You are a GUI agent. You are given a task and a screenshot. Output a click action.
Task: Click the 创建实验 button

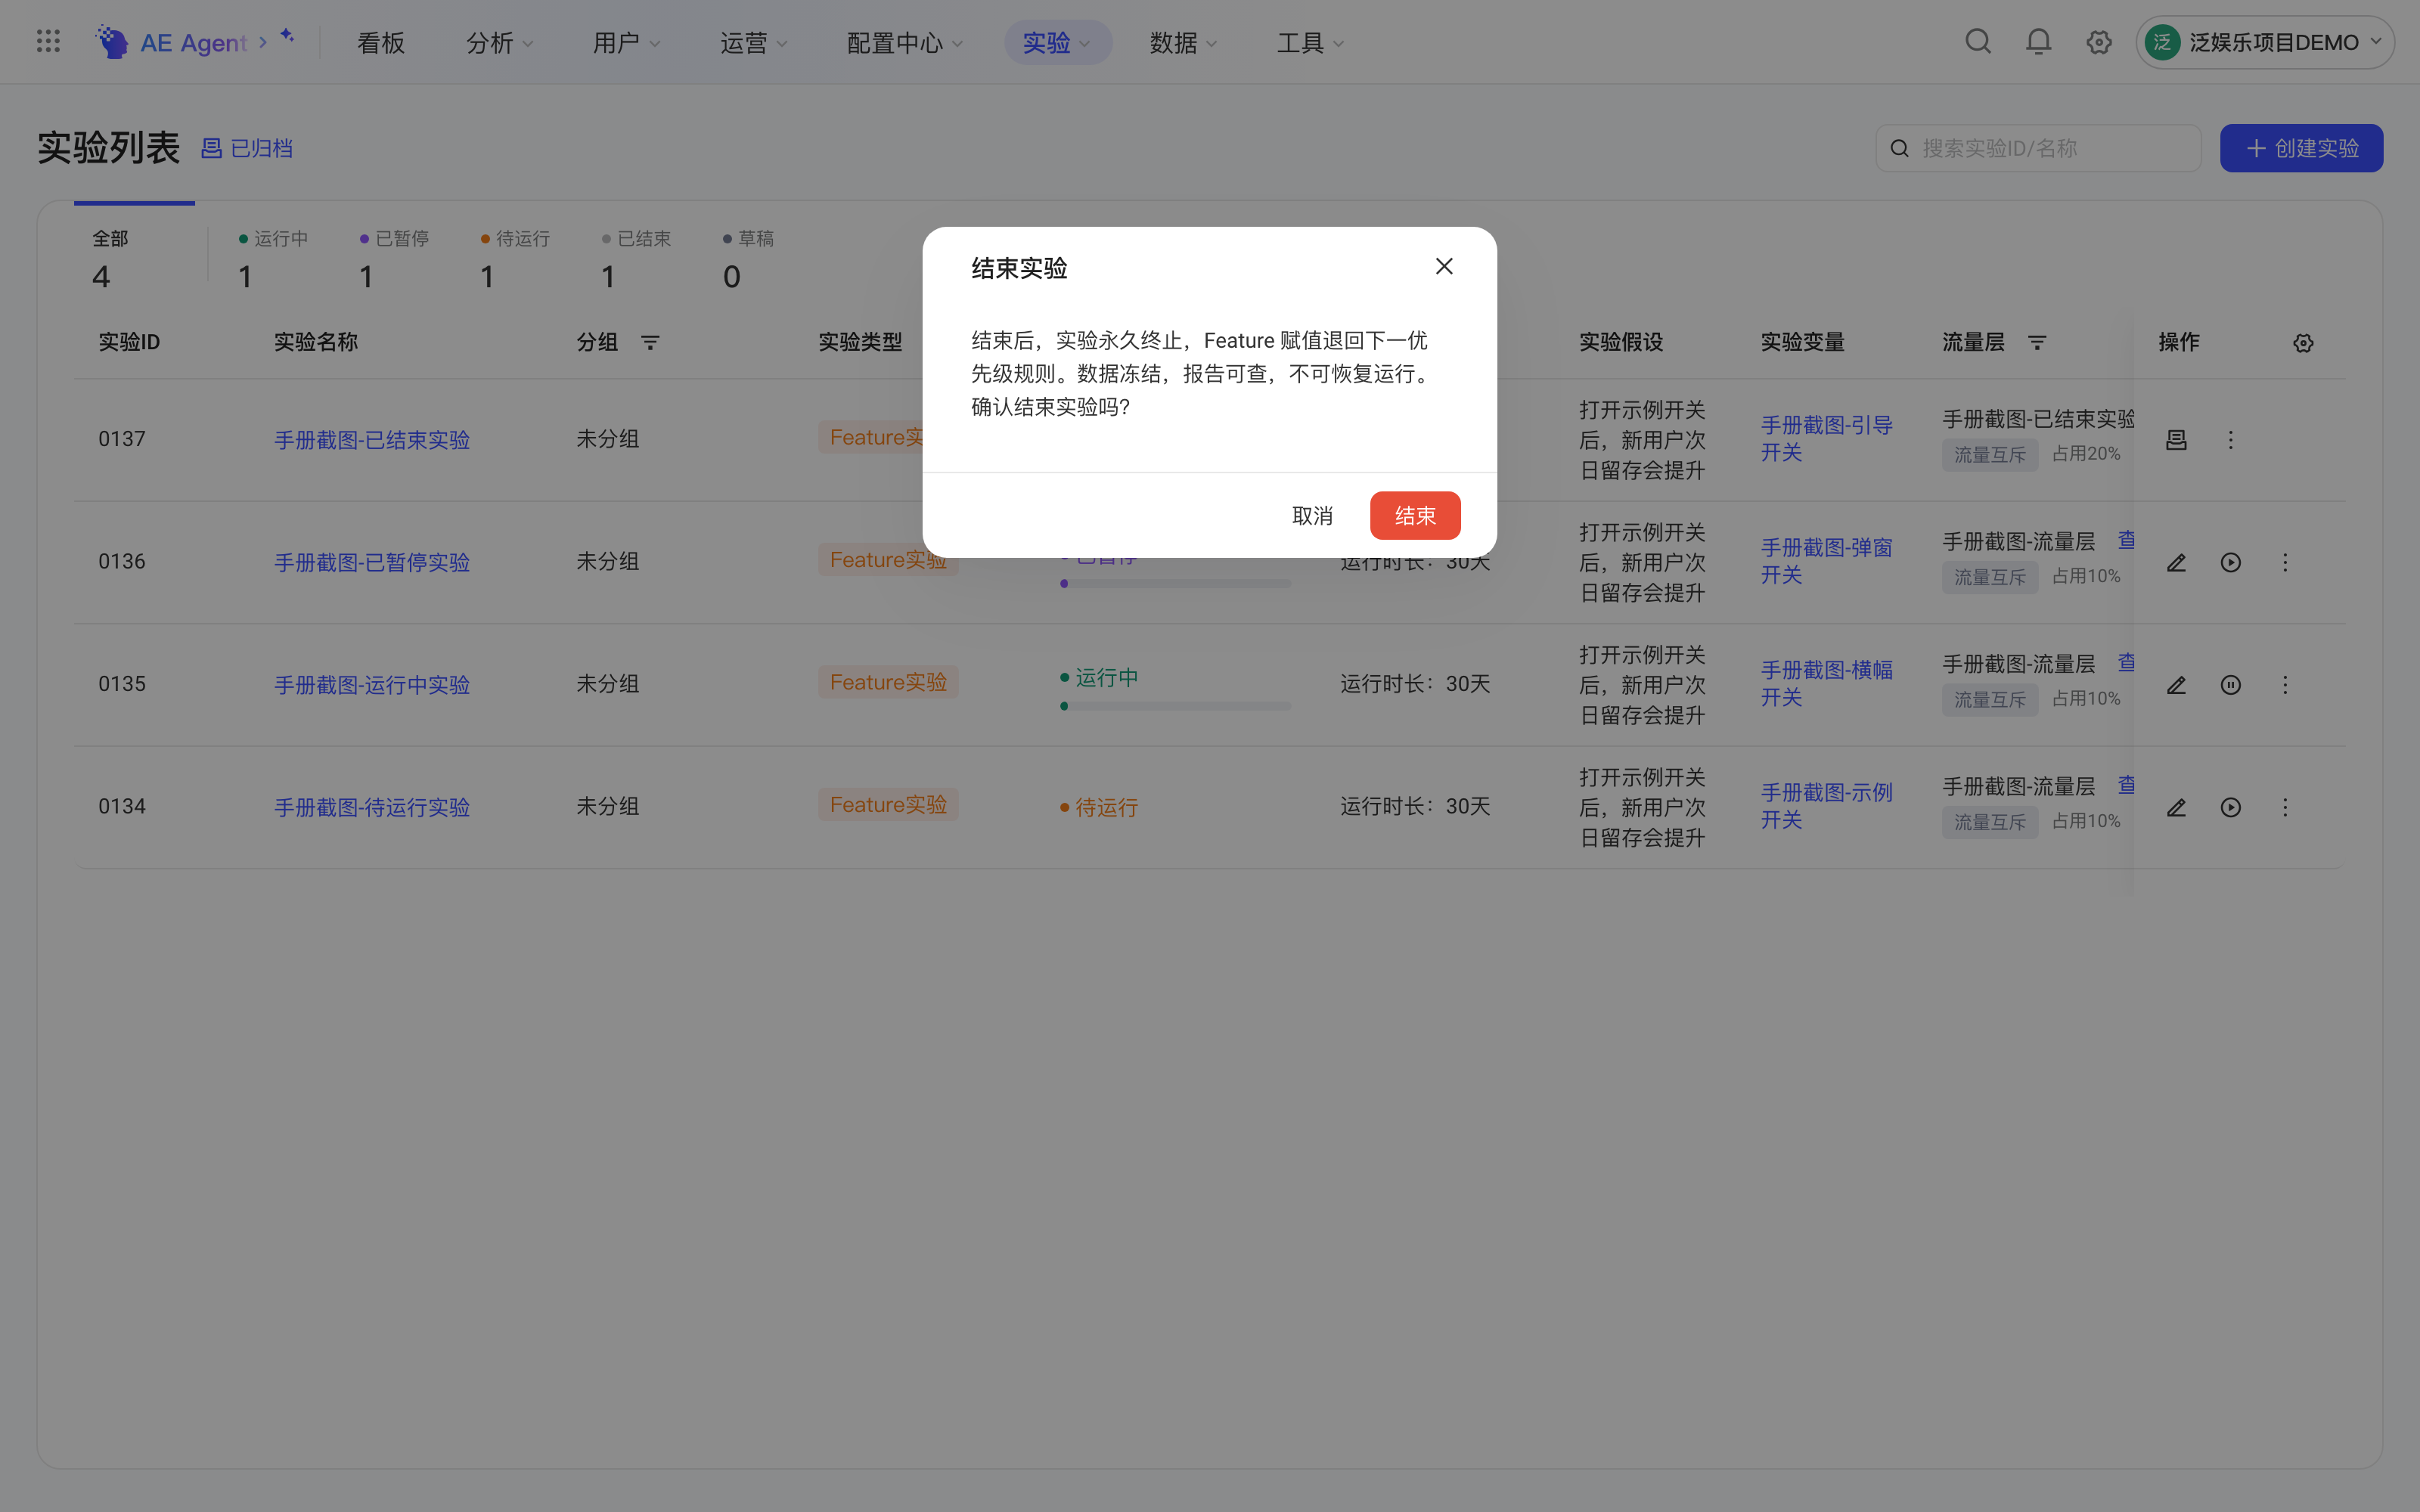click(2301, 148)
